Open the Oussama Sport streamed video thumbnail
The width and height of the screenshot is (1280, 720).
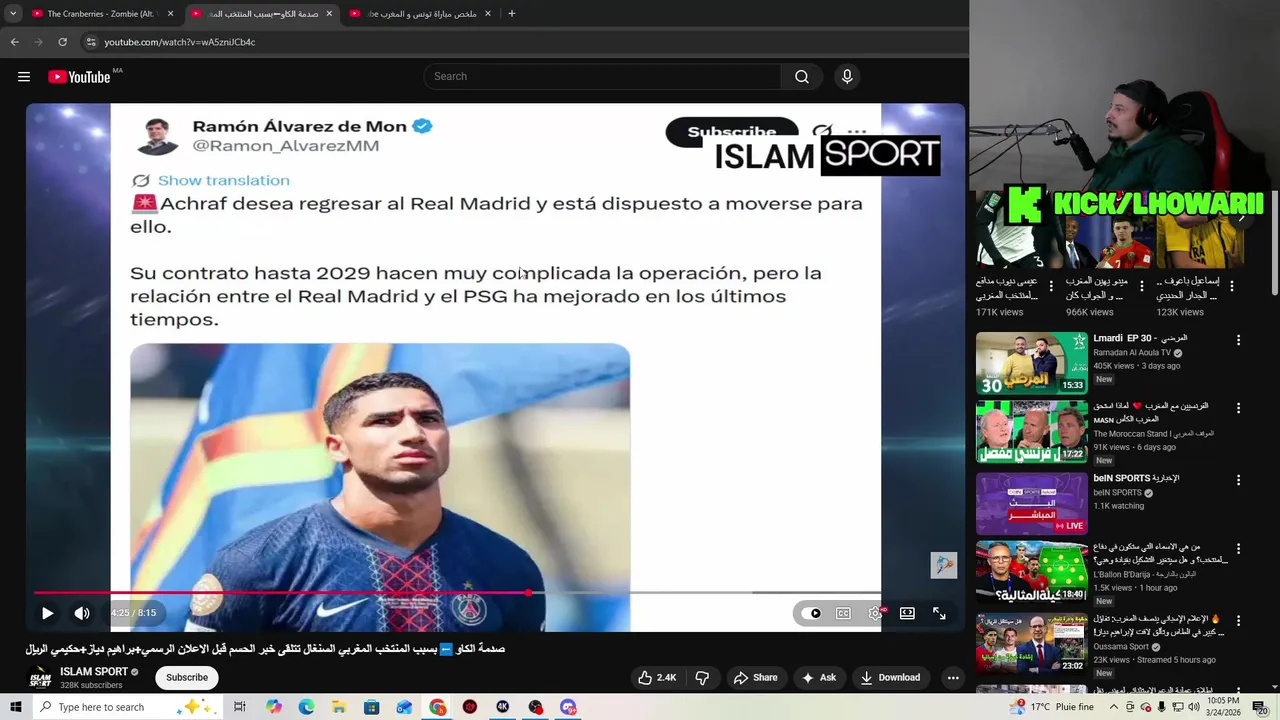[1031, 643]
